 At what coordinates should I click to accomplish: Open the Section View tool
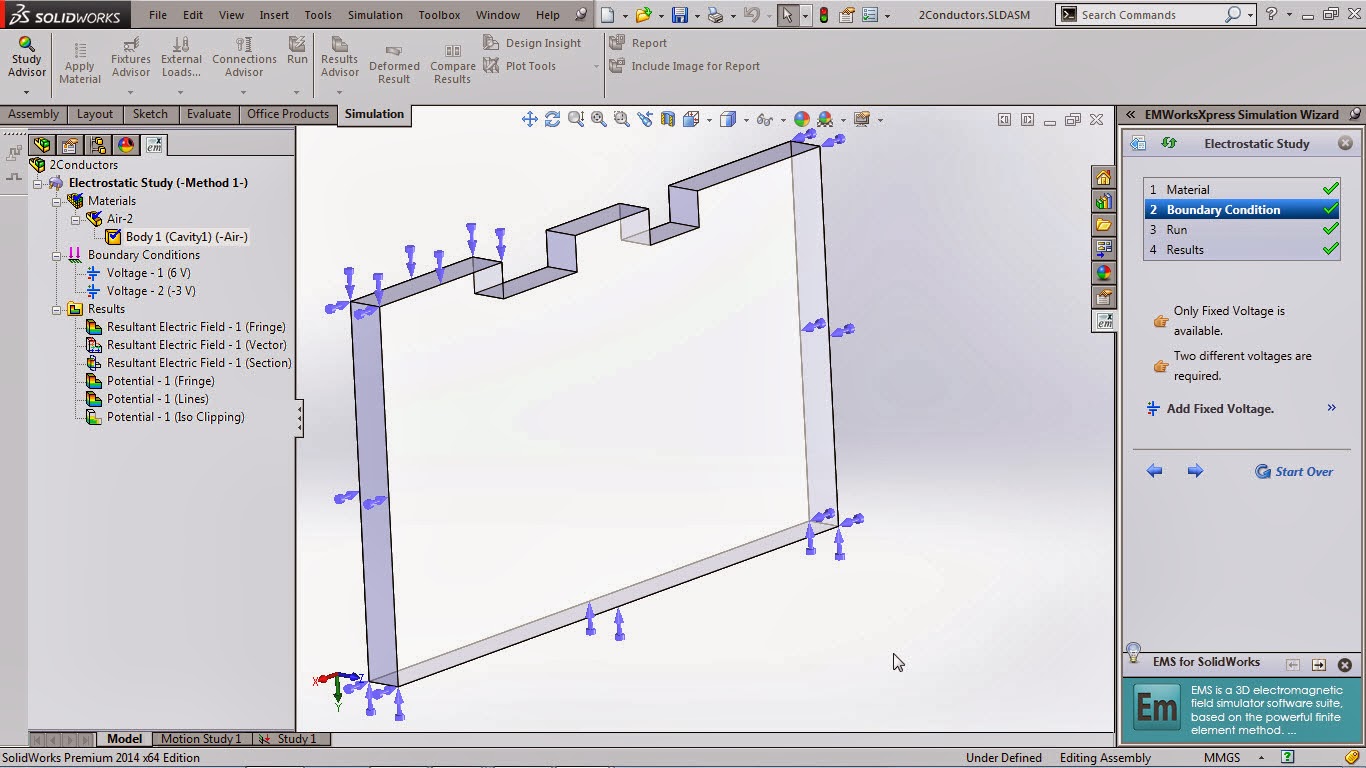point(669,118)
